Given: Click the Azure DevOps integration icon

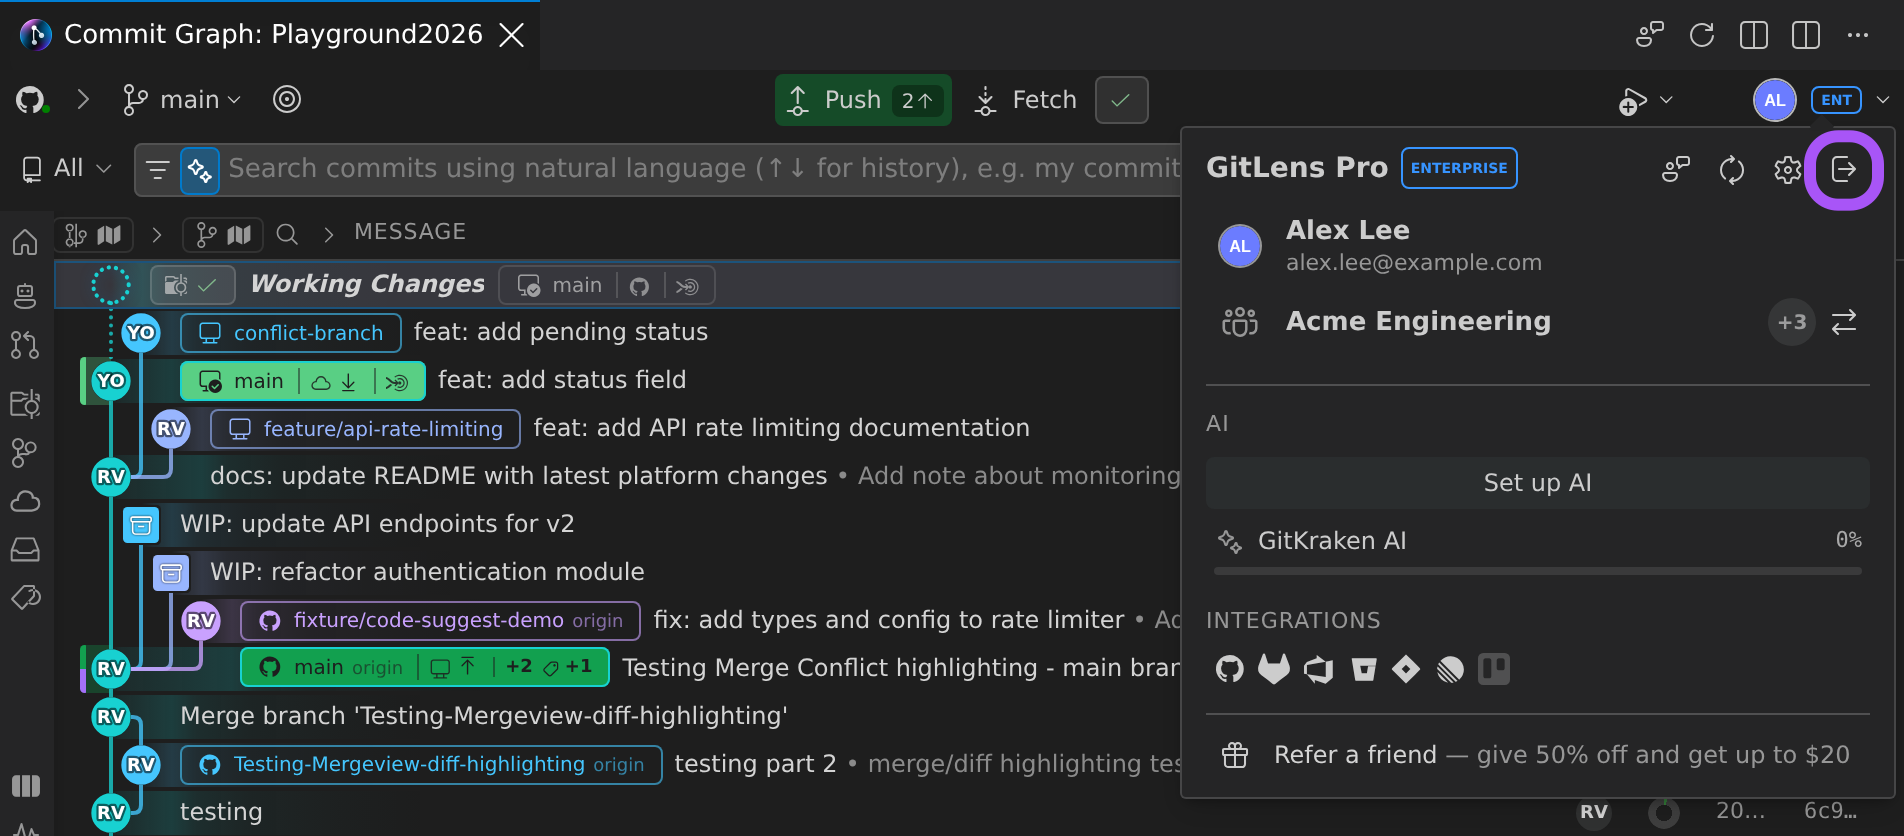Looking at the screenshot, I should 1319,669.
